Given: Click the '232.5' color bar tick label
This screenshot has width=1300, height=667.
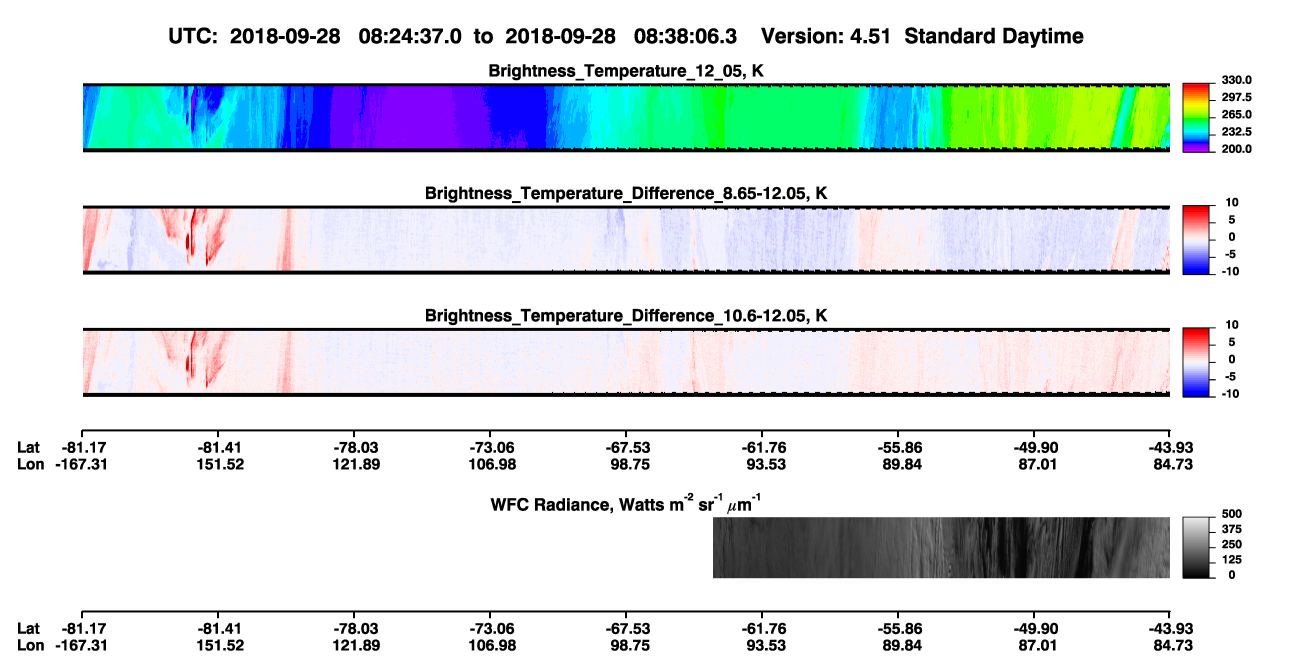Looking at the screenshot, I should click(1237, 131).
